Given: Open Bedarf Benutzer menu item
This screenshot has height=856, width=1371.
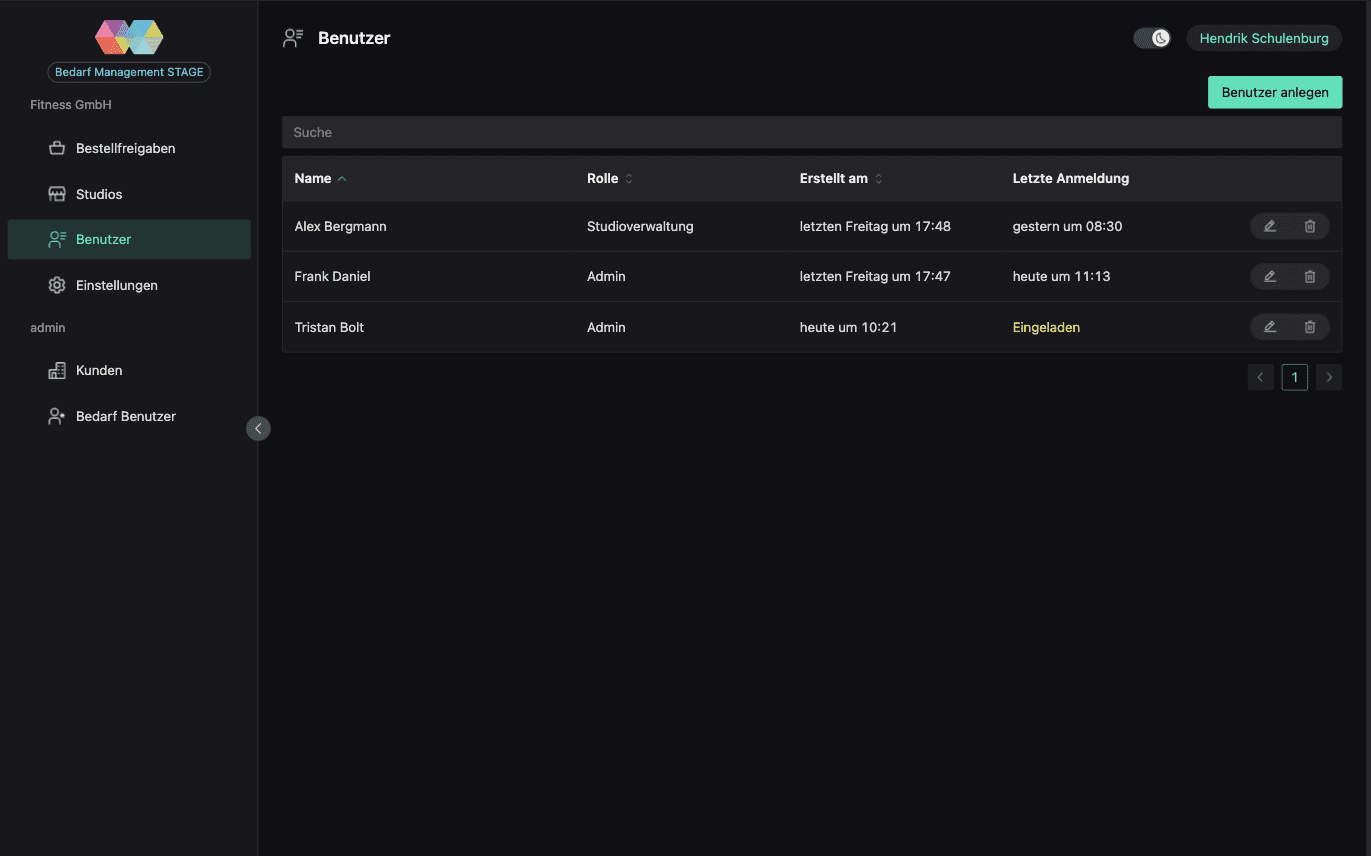Looking at the screenshot, I should pyautogui.click(x=129, y=416).
